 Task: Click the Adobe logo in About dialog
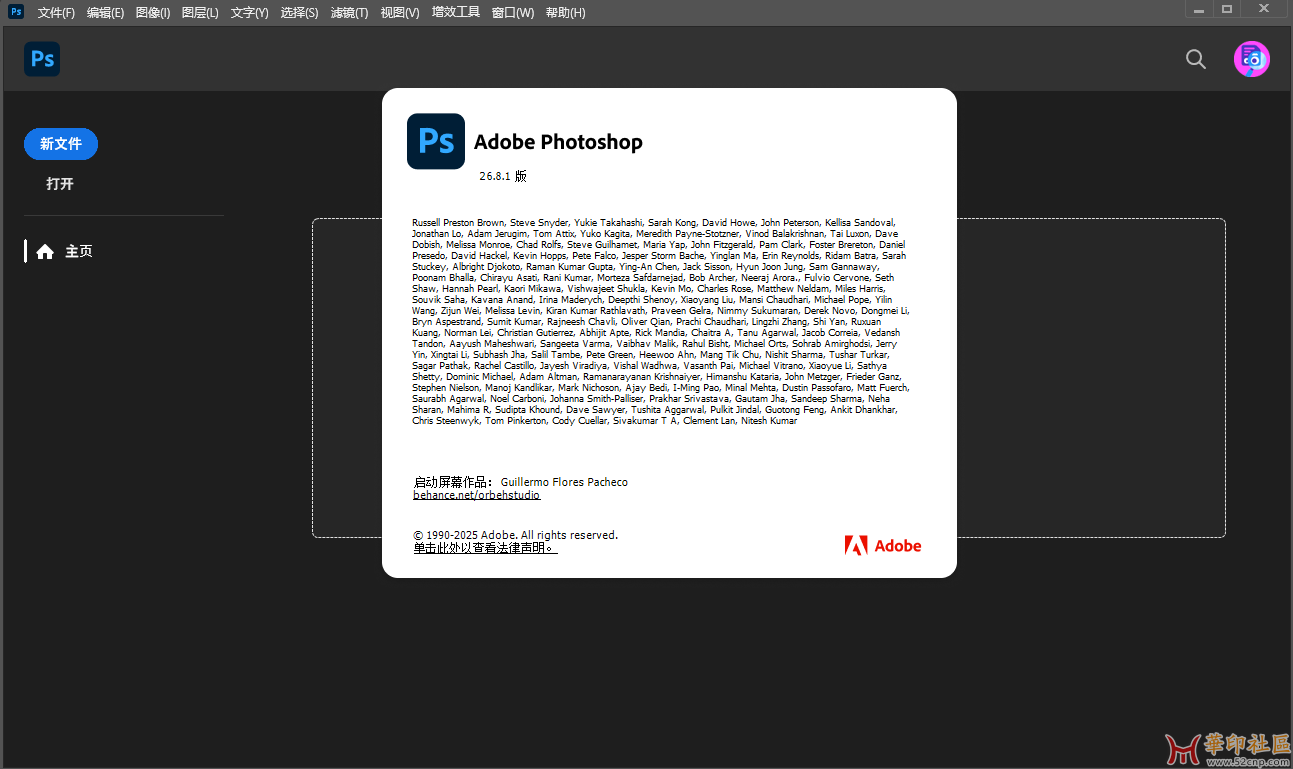coord(883,545)
